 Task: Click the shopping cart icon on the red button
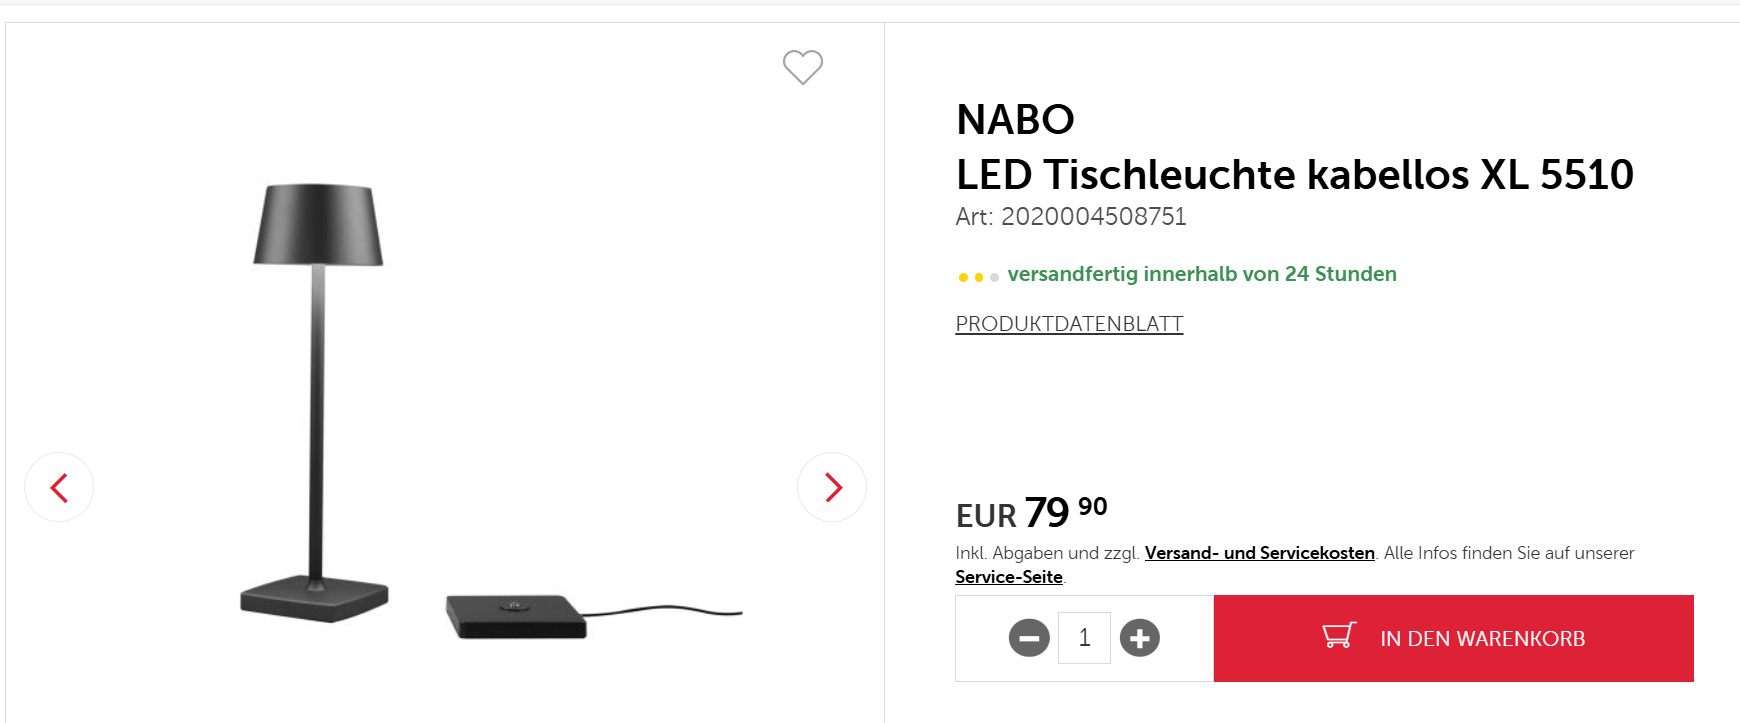1339,636
